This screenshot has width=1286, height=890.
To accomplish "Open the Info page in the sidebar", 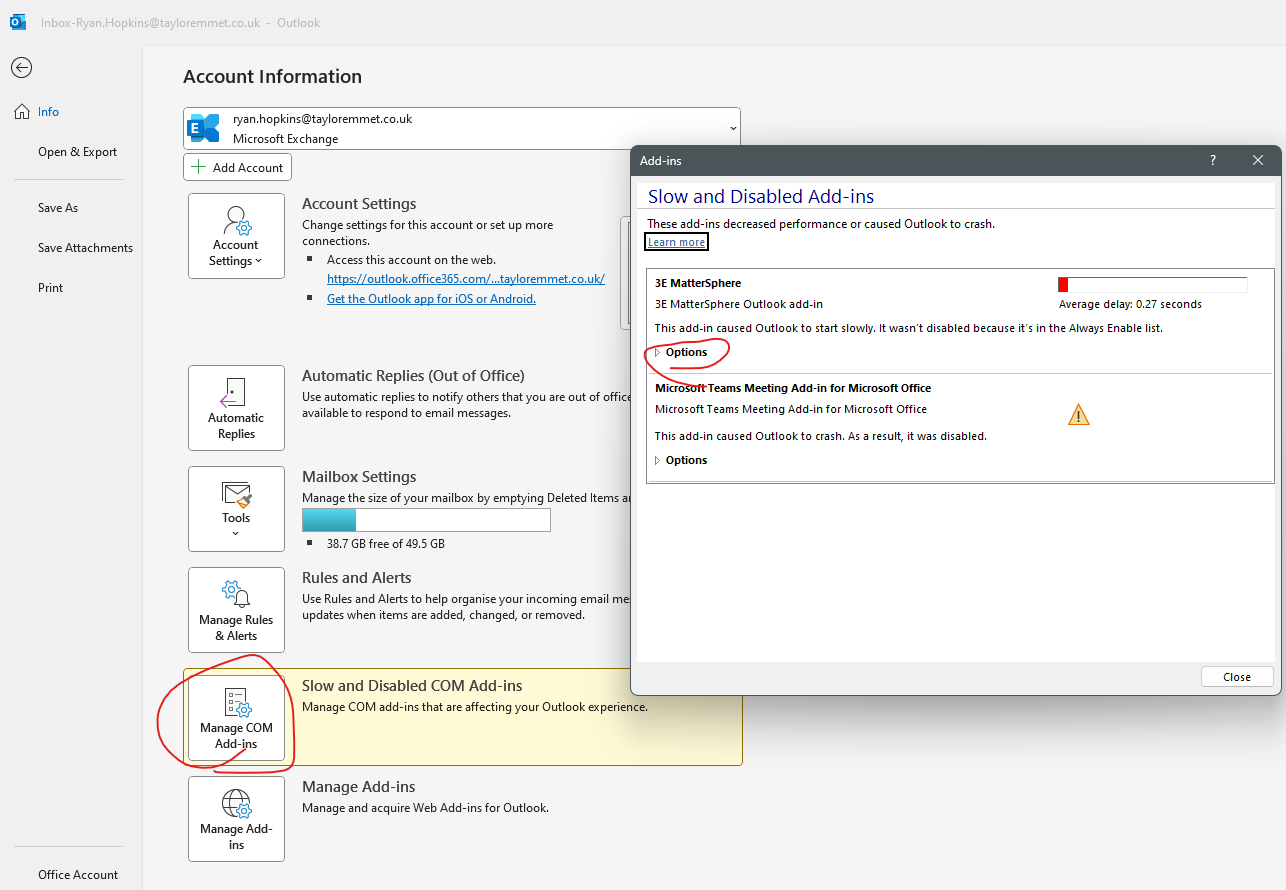I will pos(49,112).
